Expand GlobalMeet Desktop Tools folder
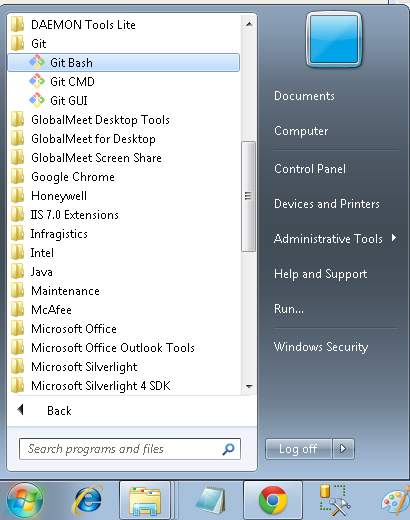The height and width of the screenshot is (520, 410). pos(123,119)
